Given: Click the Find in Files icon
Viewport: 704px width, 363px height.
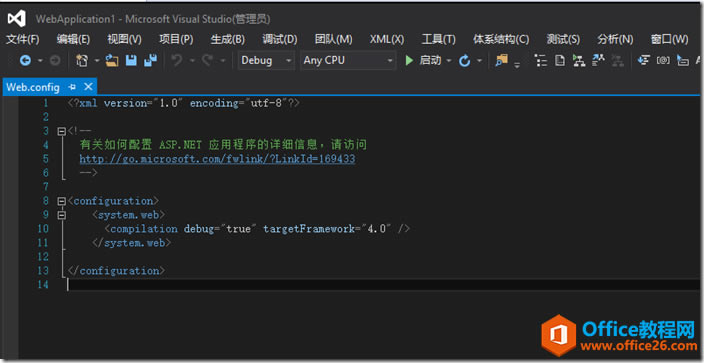Looking at the screenshot, I should coord(501,61).
